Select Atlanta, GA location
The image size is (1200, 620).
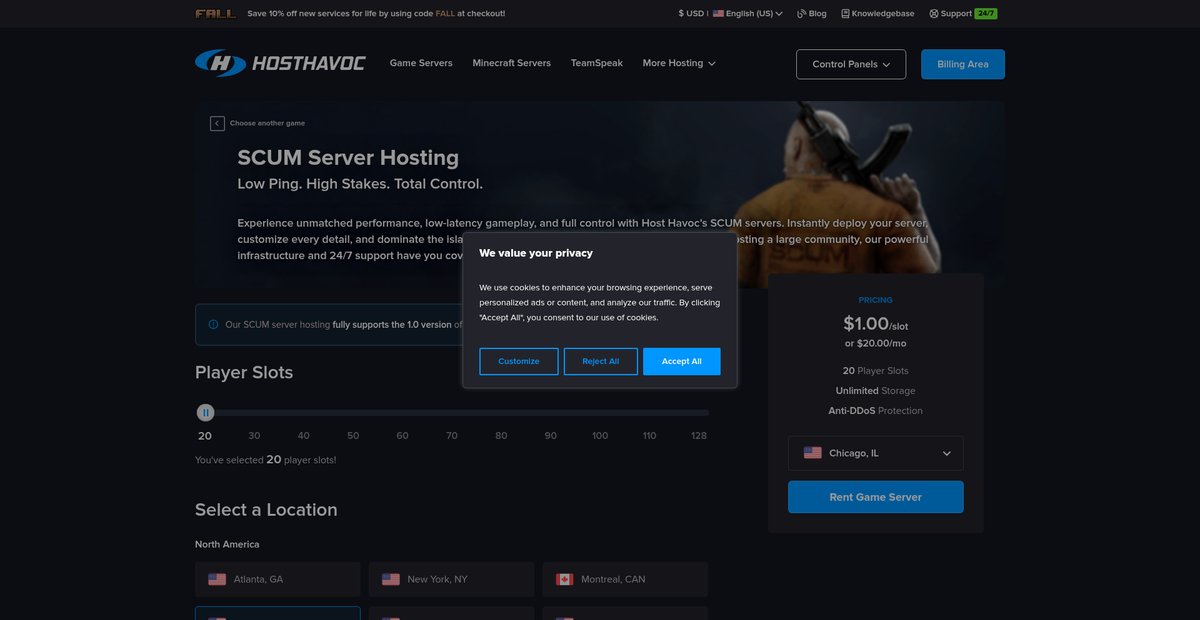(278, 579)
